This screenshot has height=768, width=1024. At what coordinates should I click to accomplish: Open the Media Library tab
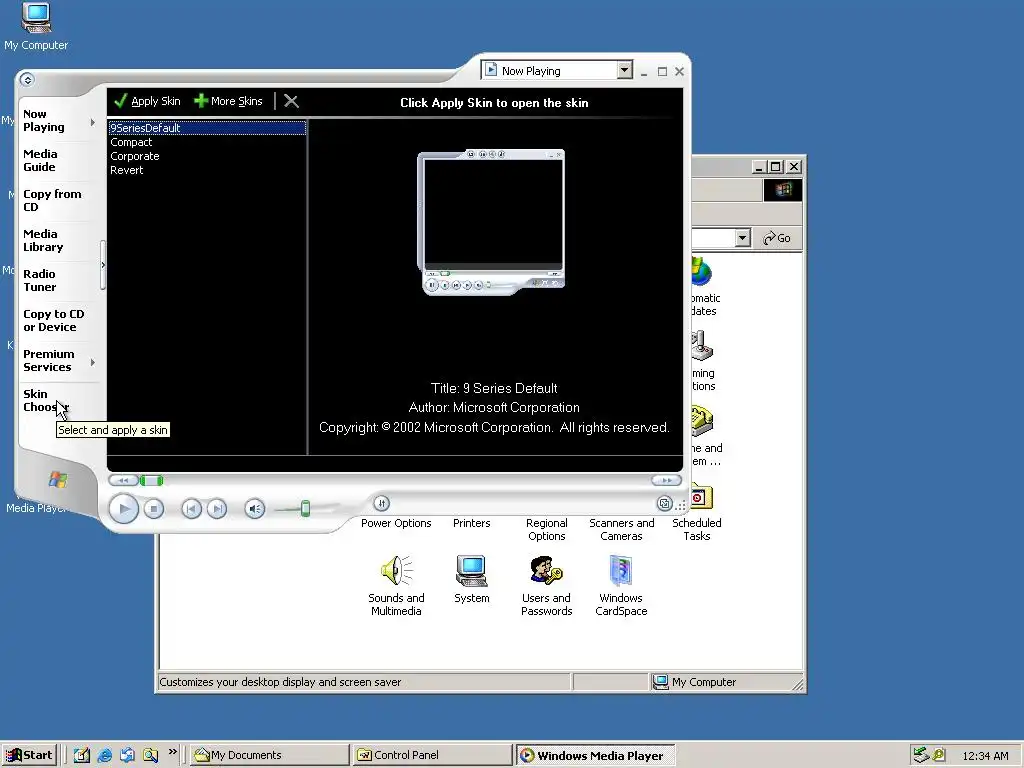(43, 240)
